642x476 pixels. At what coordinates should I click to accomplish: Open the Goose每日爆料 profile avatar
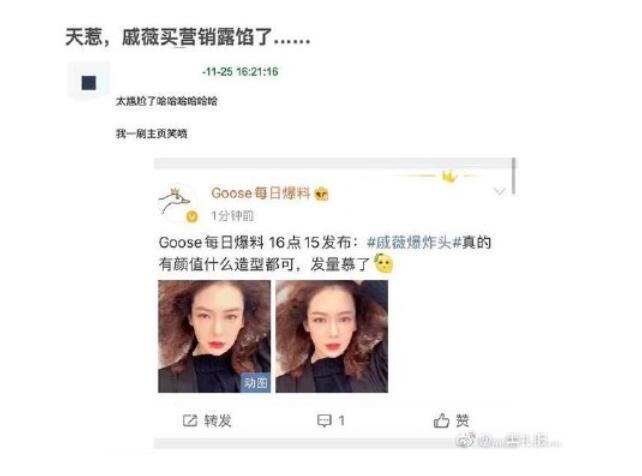pos(177,203)
